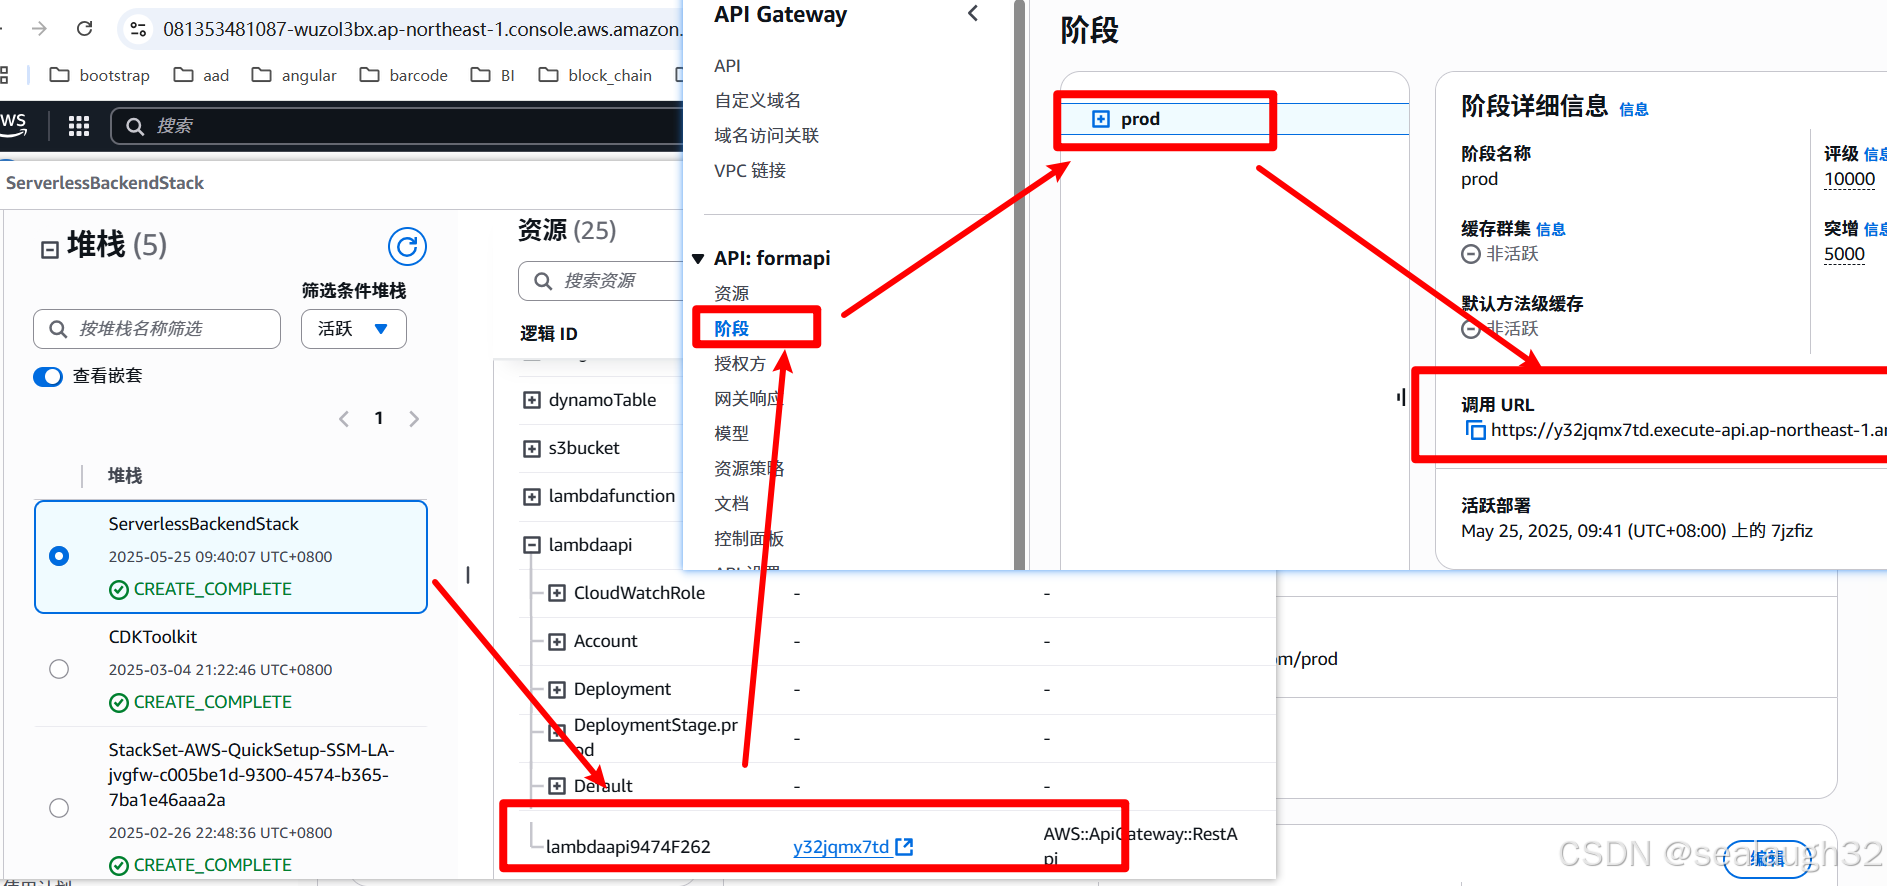Click the AWS logo
This screenshot has width=1887, height=886.
tap(13, 124)
